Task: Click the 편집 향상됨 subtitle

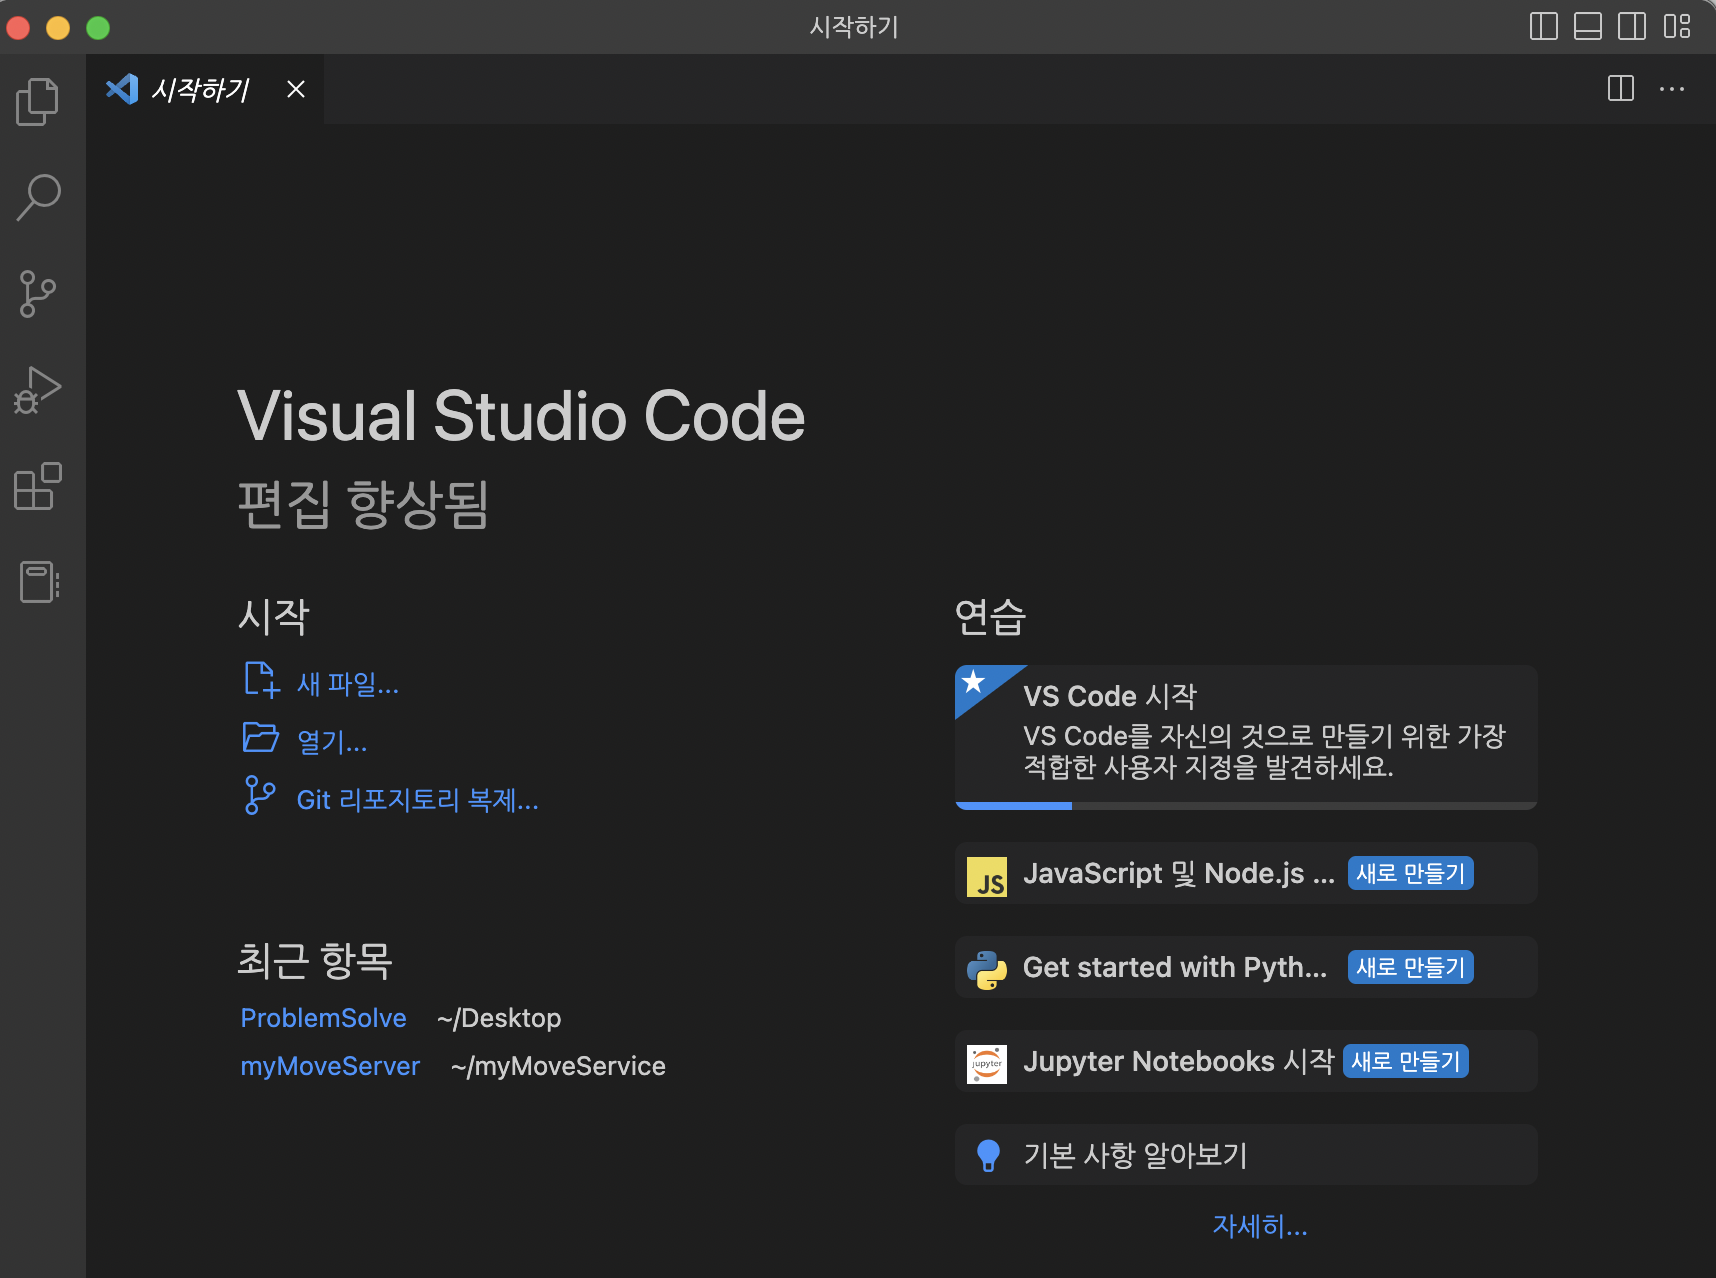Action: pos(363,503)
